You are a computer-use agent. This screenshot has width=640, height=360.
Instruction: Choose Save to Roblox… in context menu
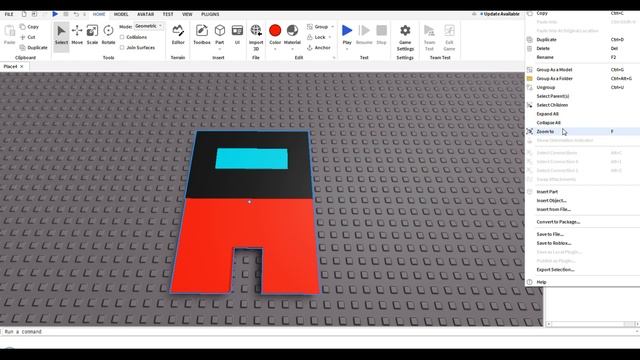582,243
